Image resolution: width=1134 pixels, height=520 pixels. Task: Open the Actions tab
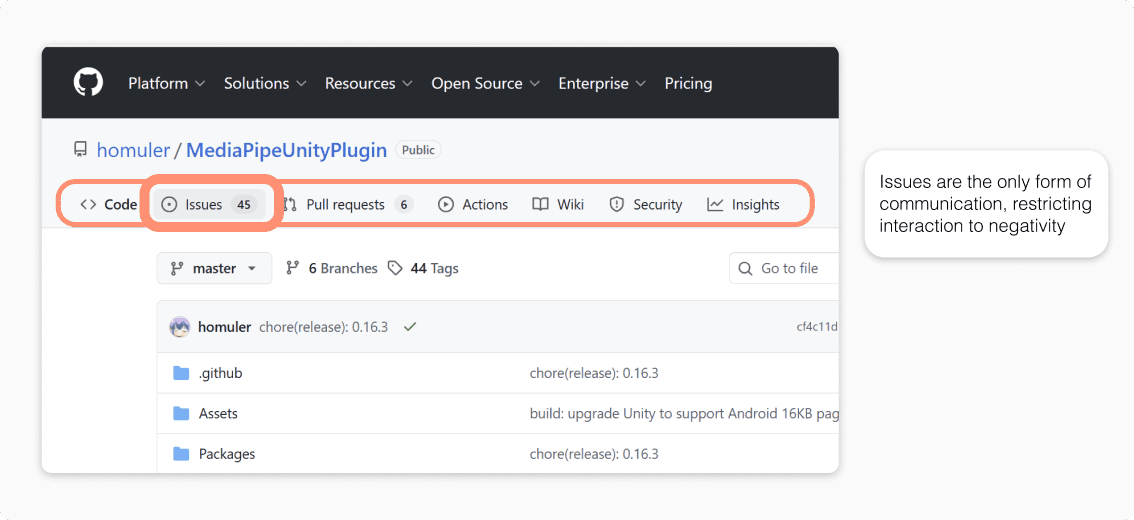point(473,205)
